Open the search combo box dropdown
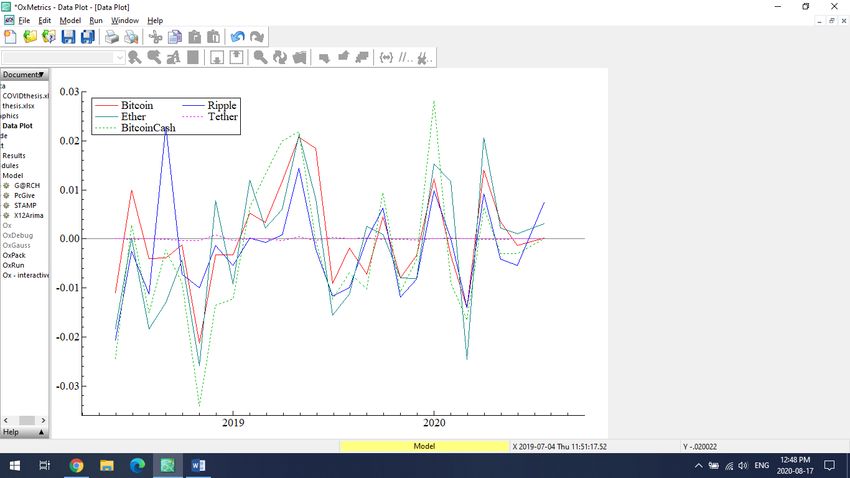Screen dimensions: 850x478 point(120,57)
